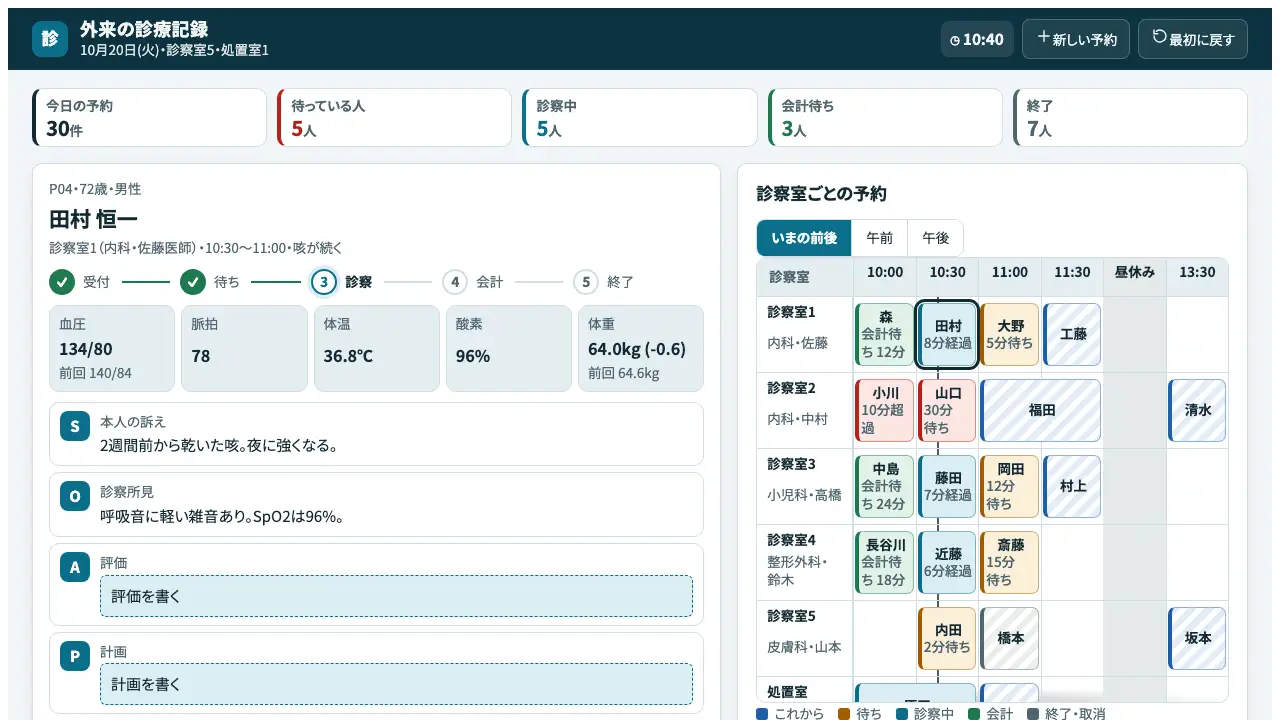The image size is (1280, 720).
Task: Click the 評価を書く input field
Action: (x=396, y=596)
